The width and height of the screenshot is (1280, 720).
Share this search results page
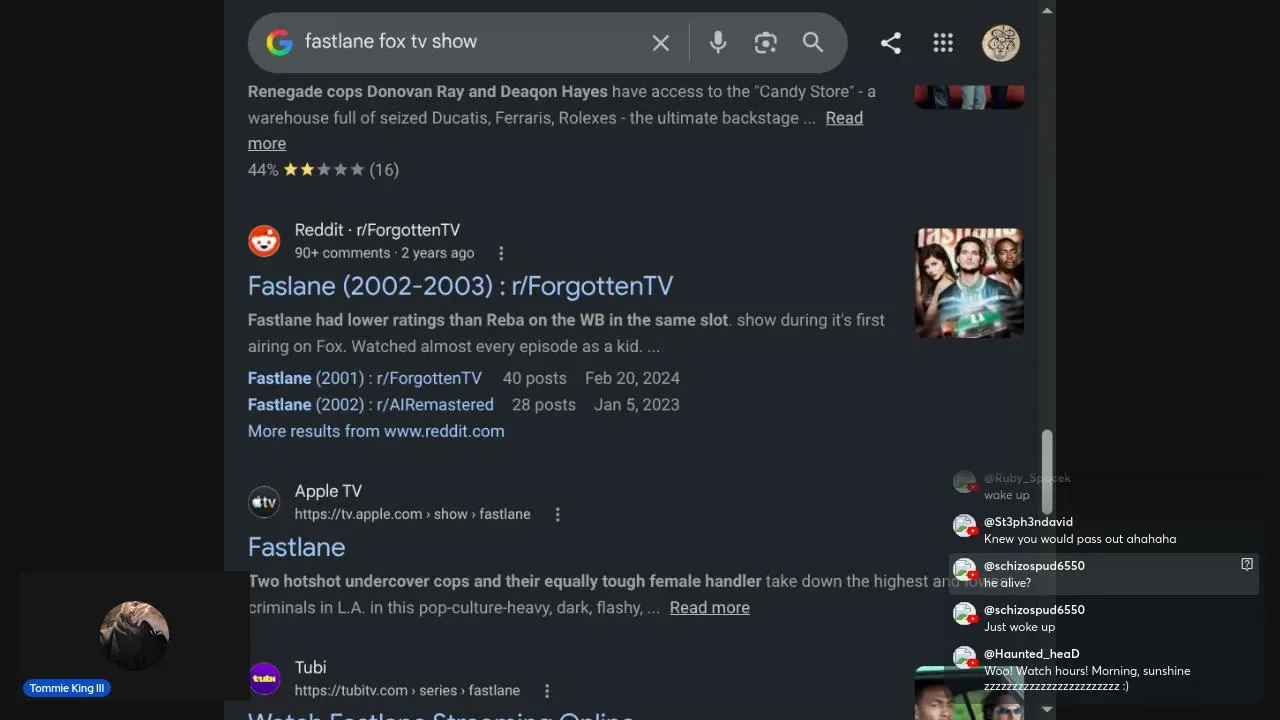tap(891, 42)
